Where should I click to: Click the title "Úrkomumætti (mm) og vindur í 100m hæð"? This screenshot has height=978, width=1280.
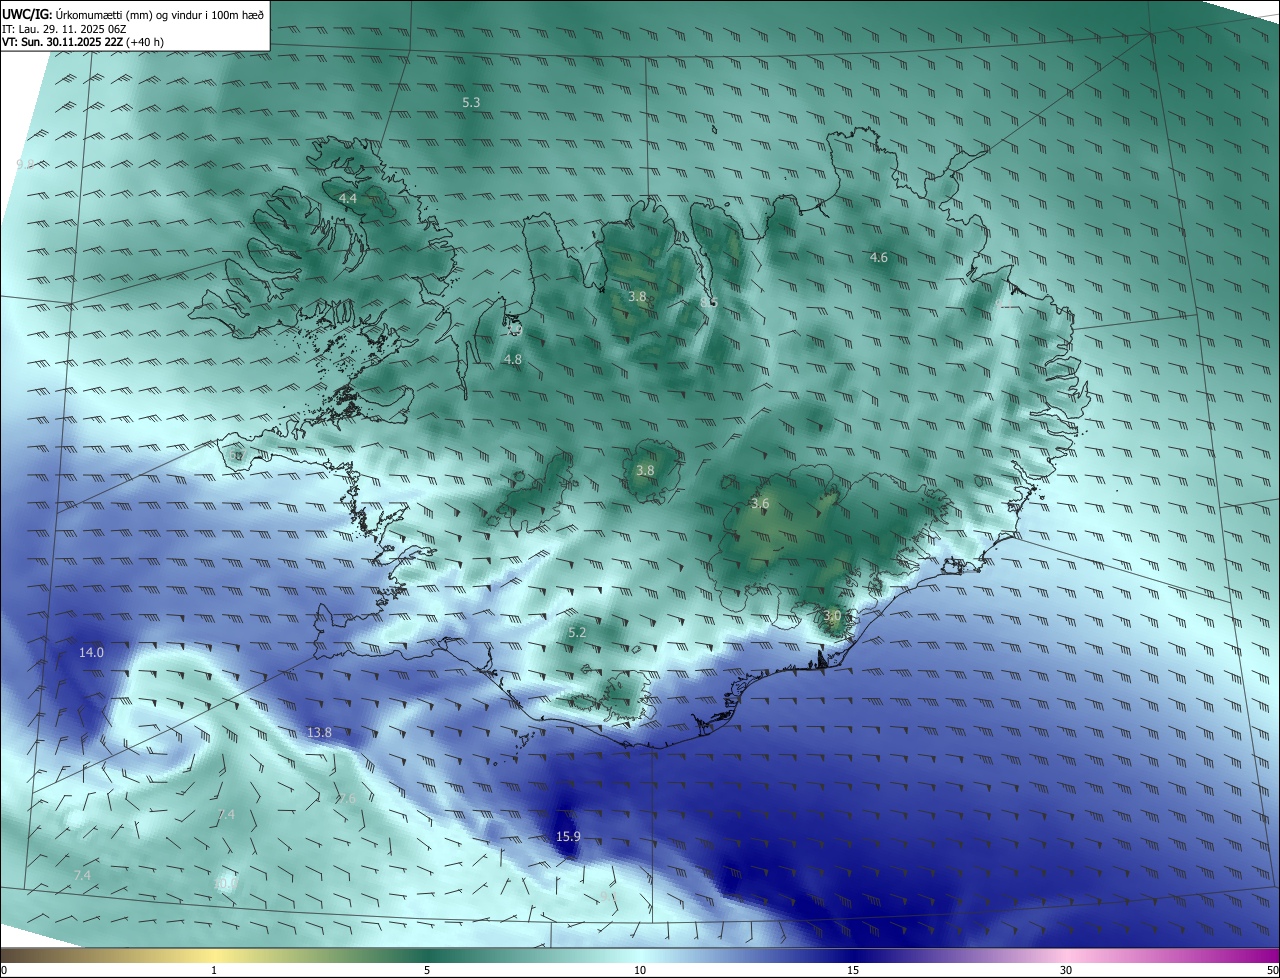pyautogui.click(x=160, y=14)
